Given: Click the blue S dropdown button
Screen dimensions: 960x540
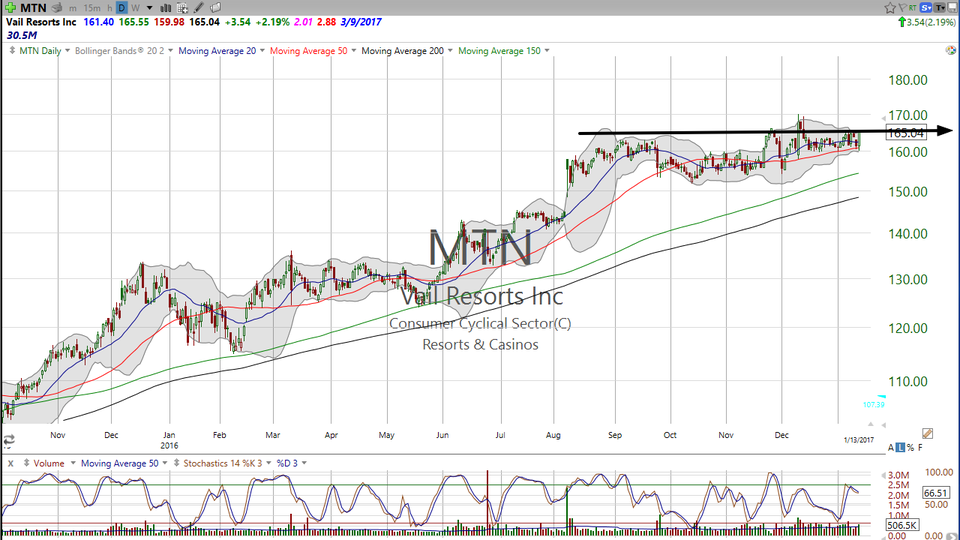Looking at the screenshot, I should (x=926, y=7).
